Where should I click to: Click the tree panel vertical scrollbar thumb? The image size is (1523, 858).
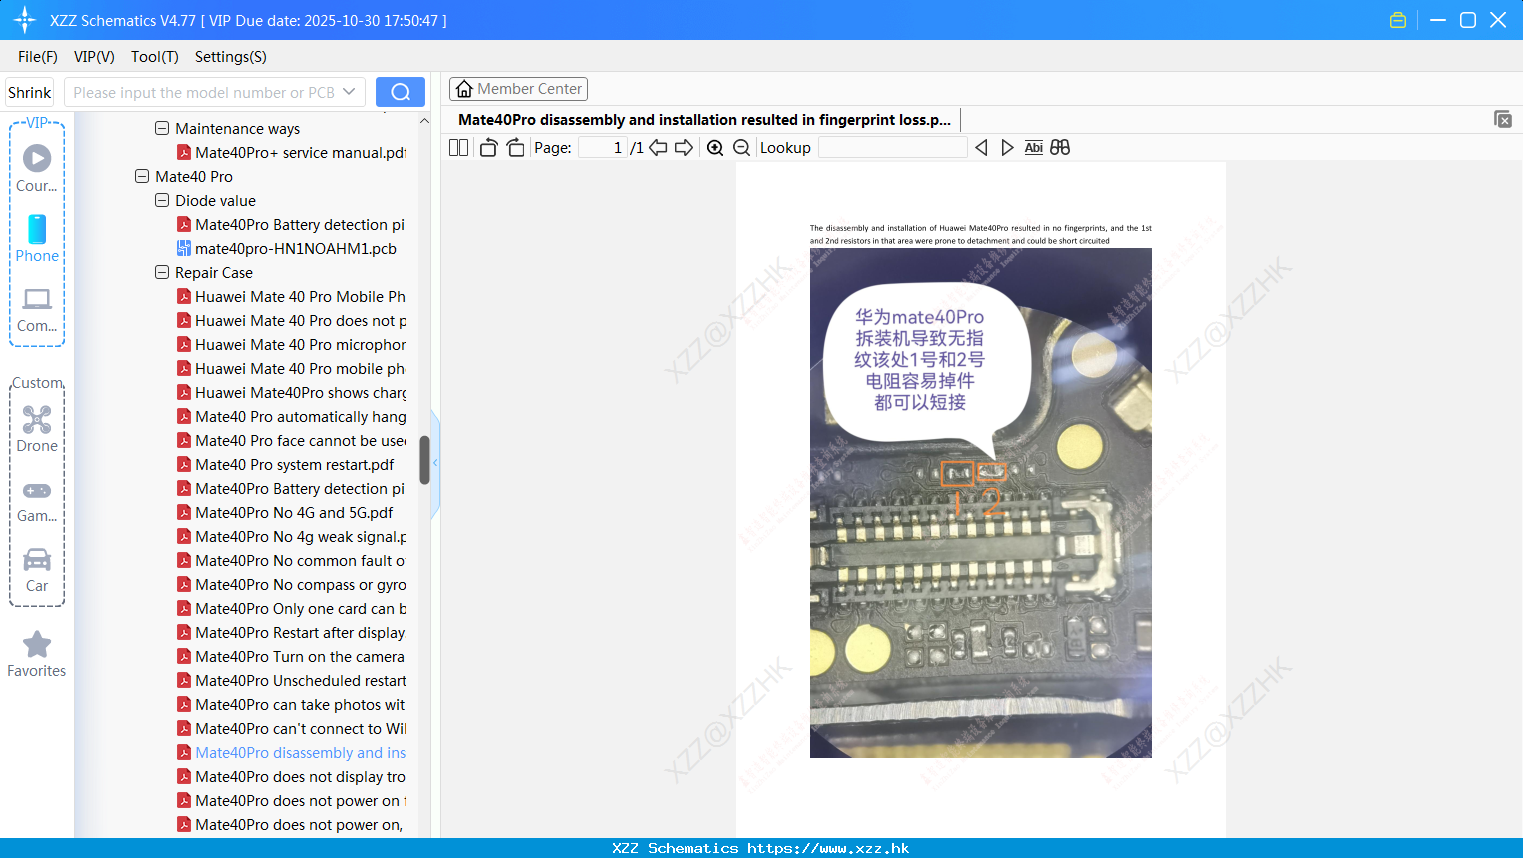coord(424,459)
